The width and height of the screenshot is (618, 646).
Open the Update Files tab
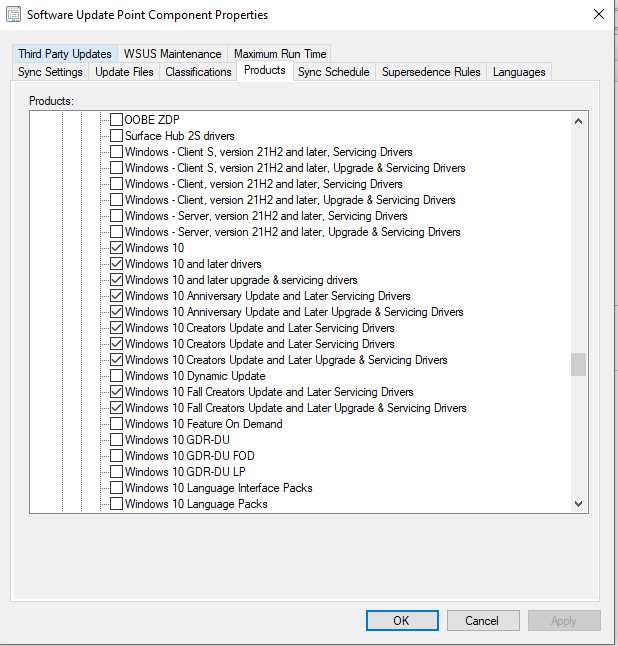pos(124,72)
